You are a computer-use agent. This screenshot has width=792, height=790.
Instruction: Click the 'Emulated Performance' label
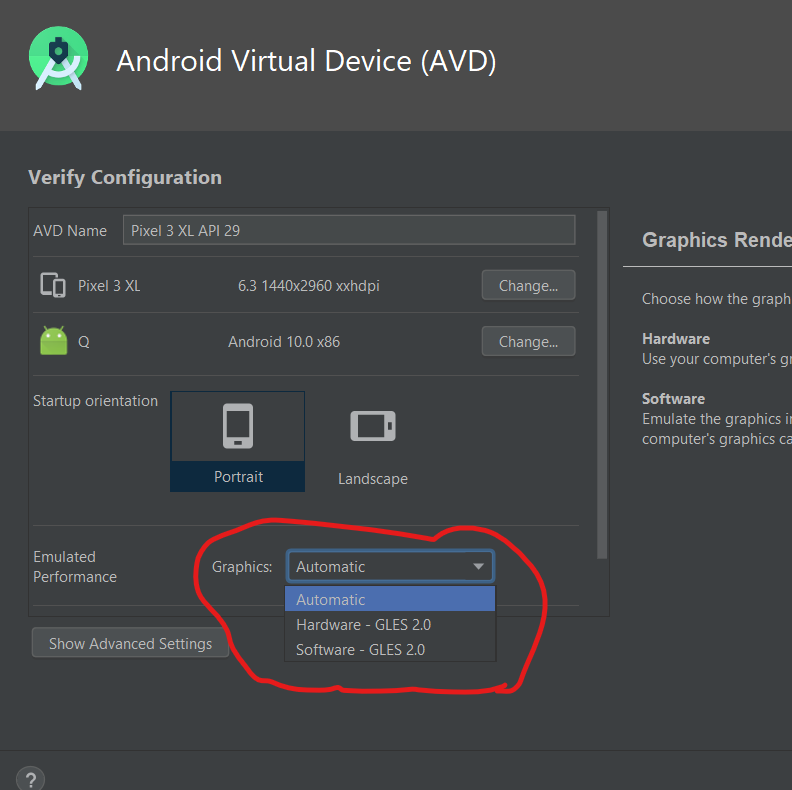tap(75, 567)
